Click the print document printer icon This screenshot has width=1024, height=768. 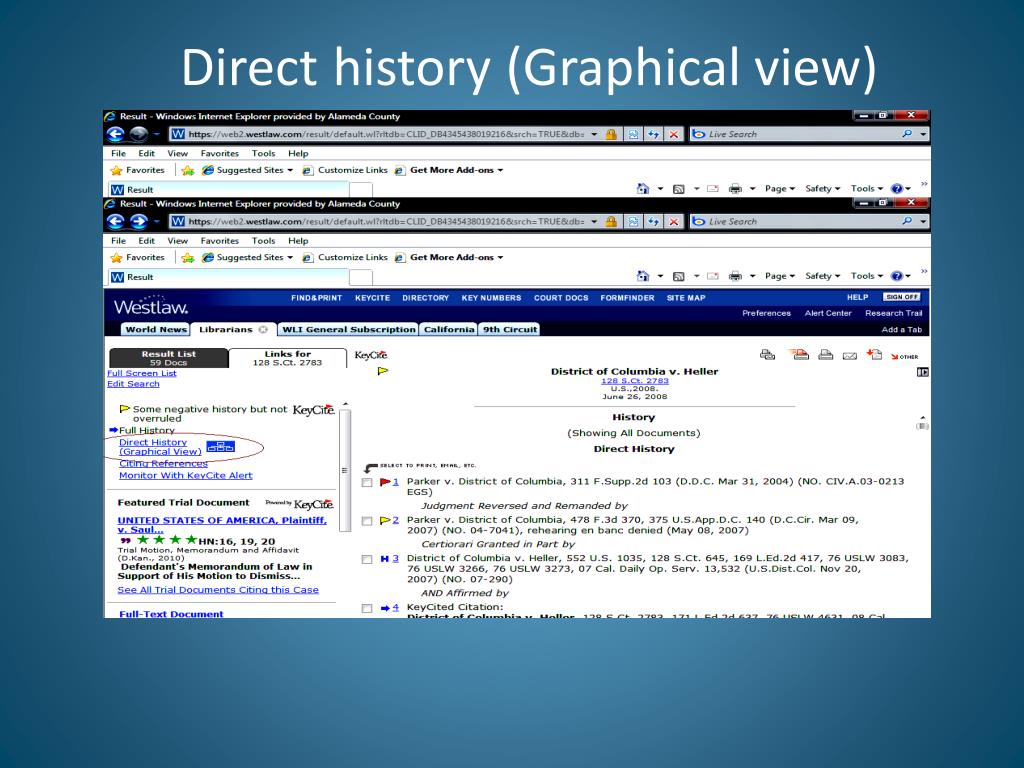[x=825, y=355]
